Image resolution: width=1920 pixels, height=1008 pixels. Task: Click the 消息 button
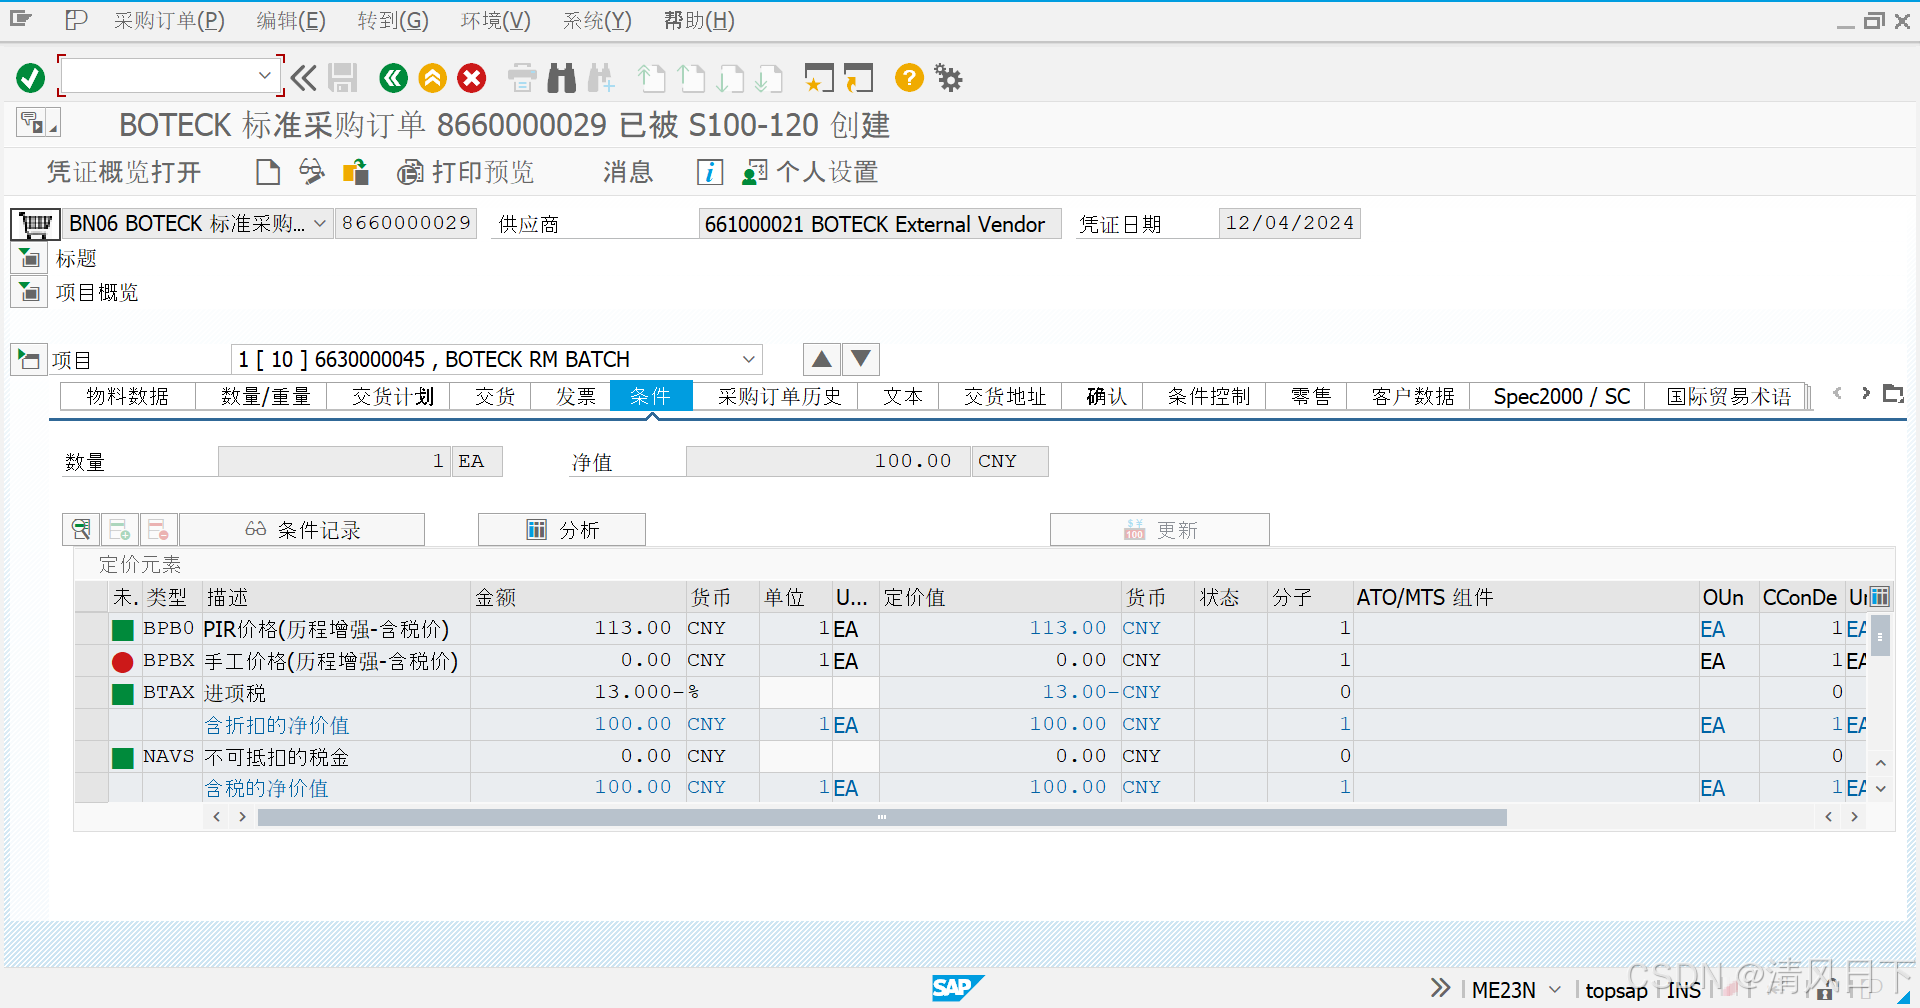[x=628, y=172]
